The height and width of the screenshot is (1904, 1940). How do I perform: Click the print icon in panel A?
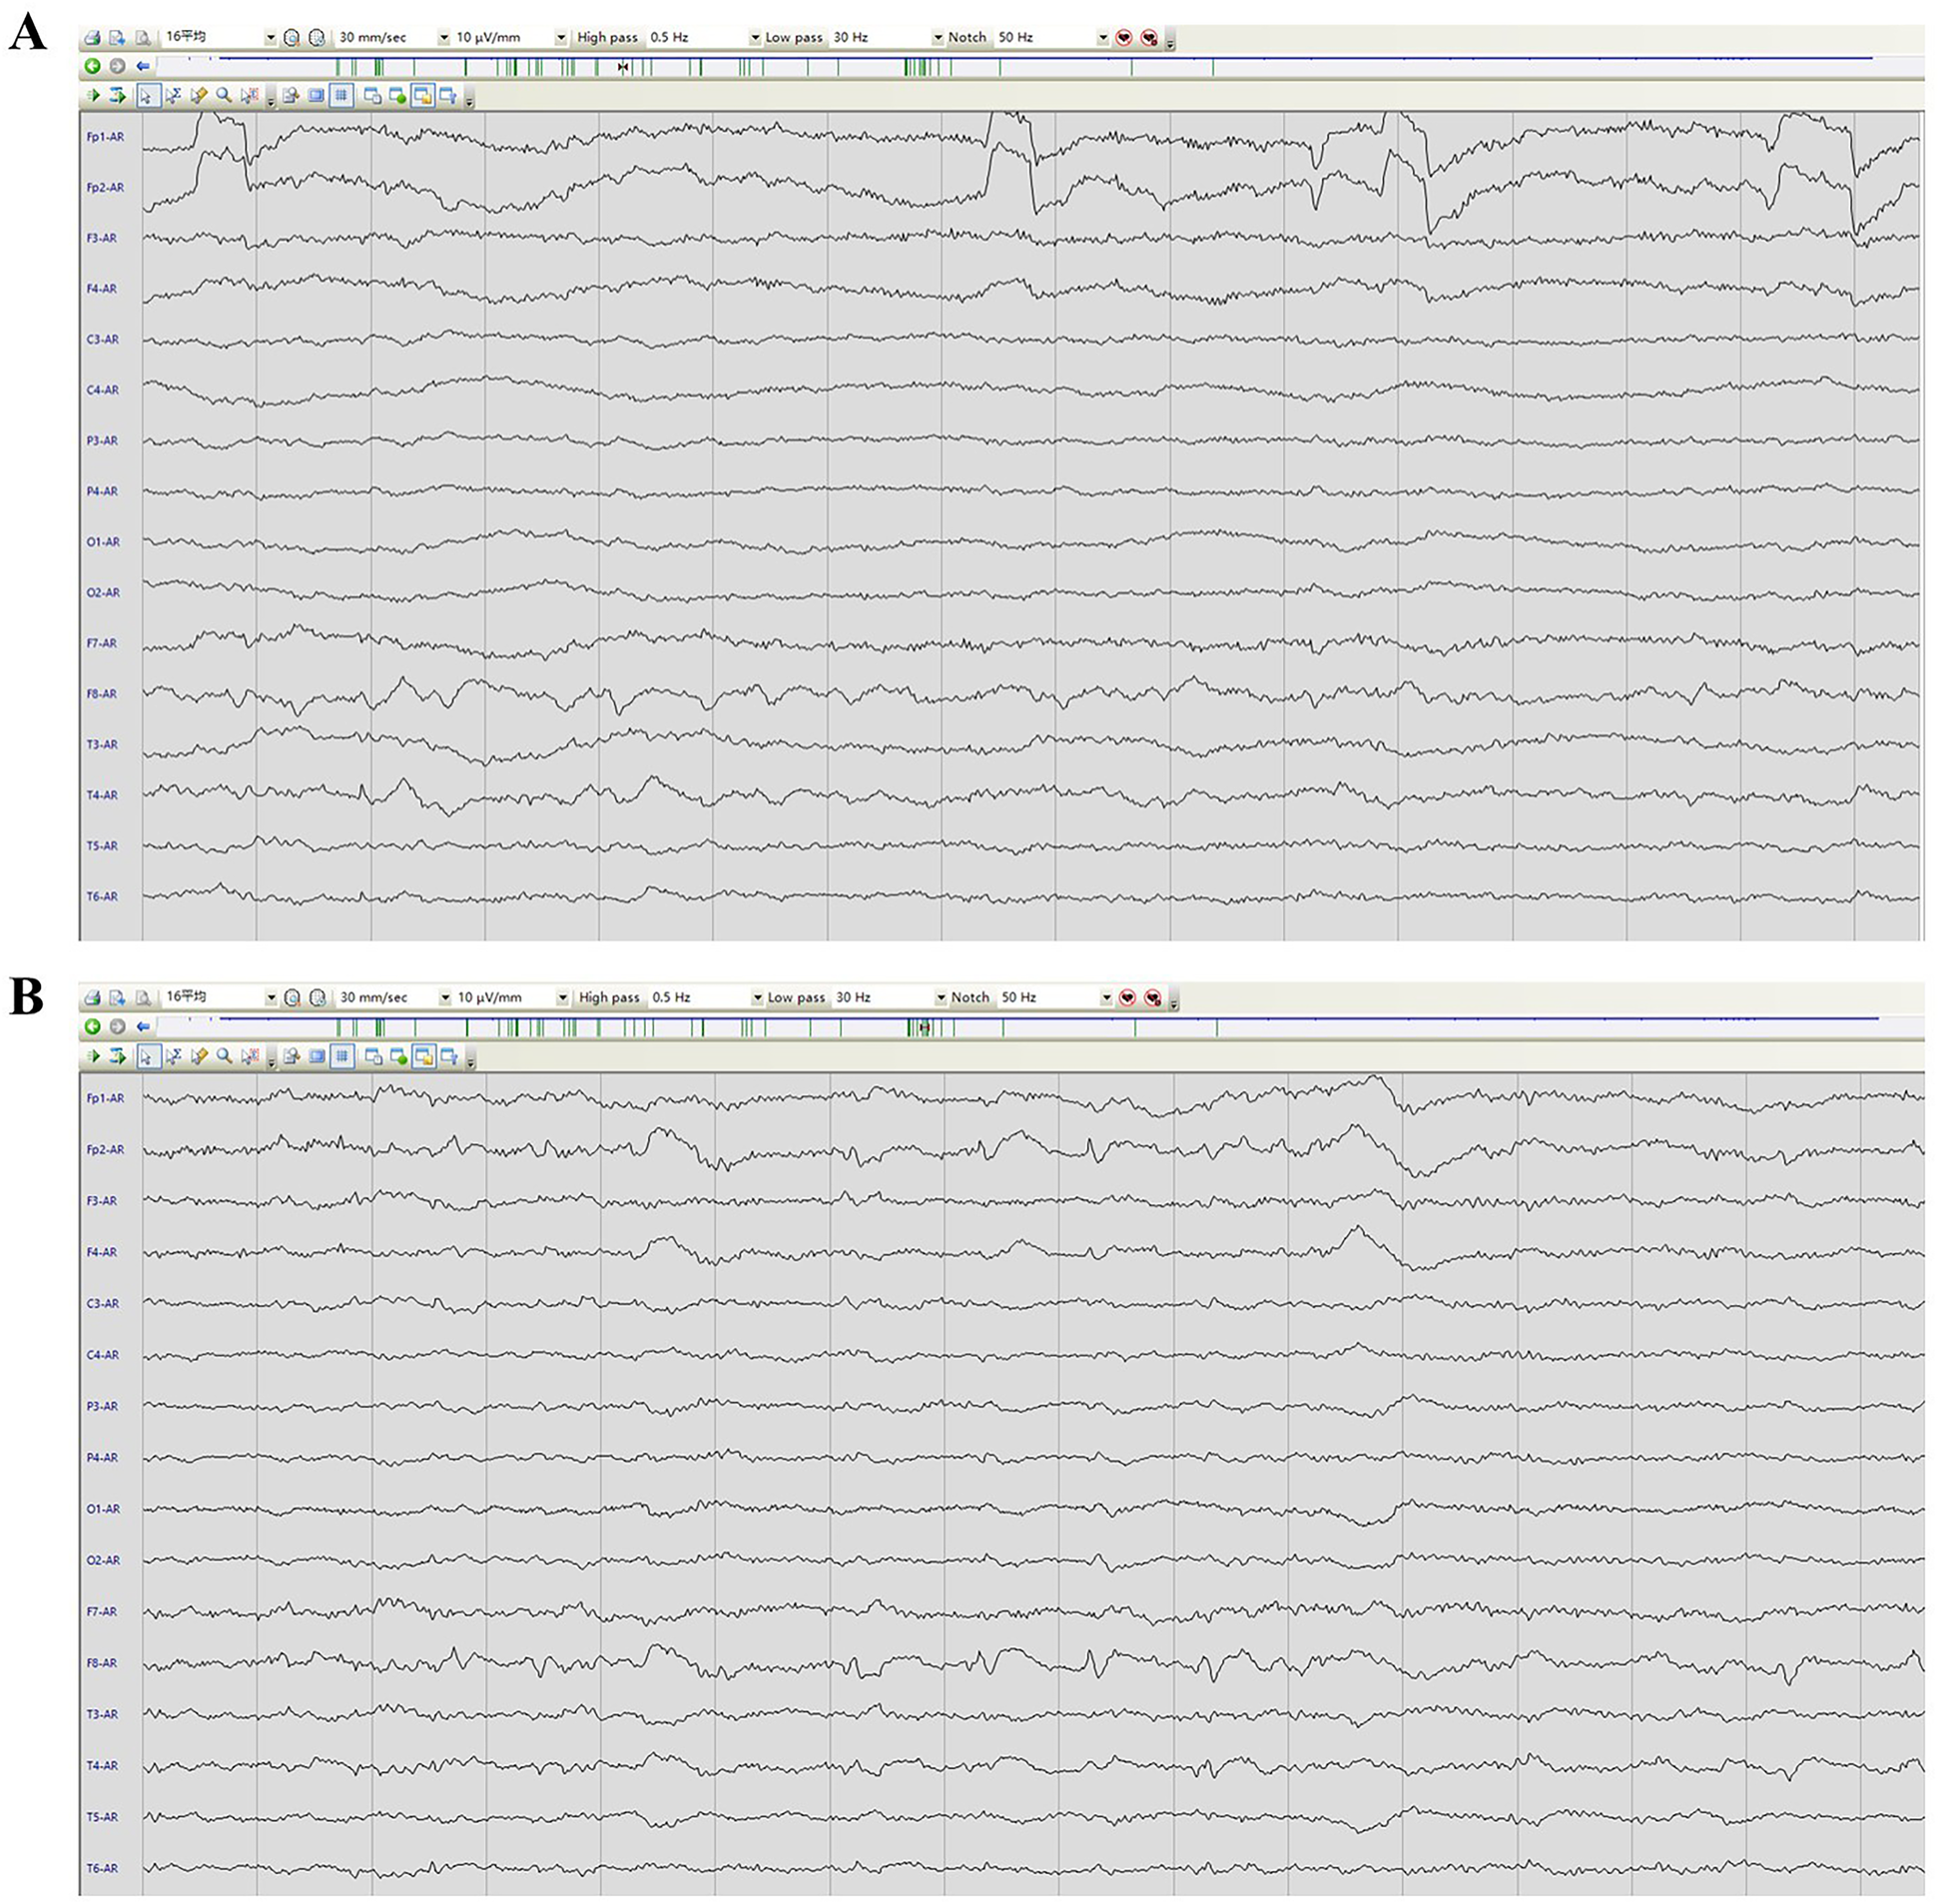92,38
